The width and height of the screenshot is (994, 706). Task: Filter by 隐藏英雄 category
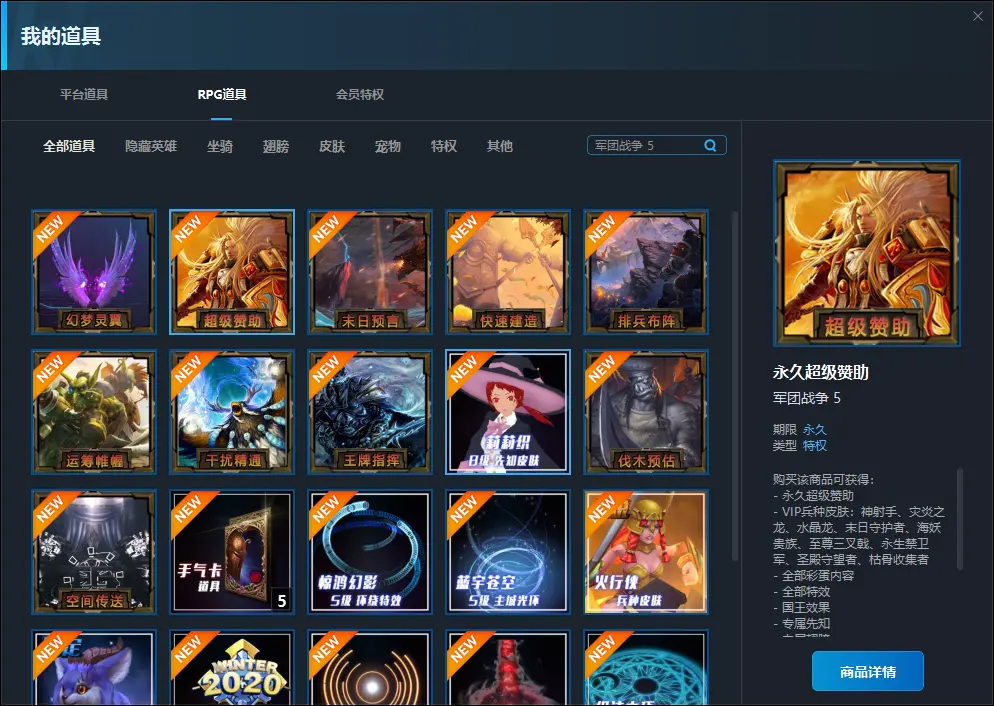pyautogui.click(x=151, y=146)
